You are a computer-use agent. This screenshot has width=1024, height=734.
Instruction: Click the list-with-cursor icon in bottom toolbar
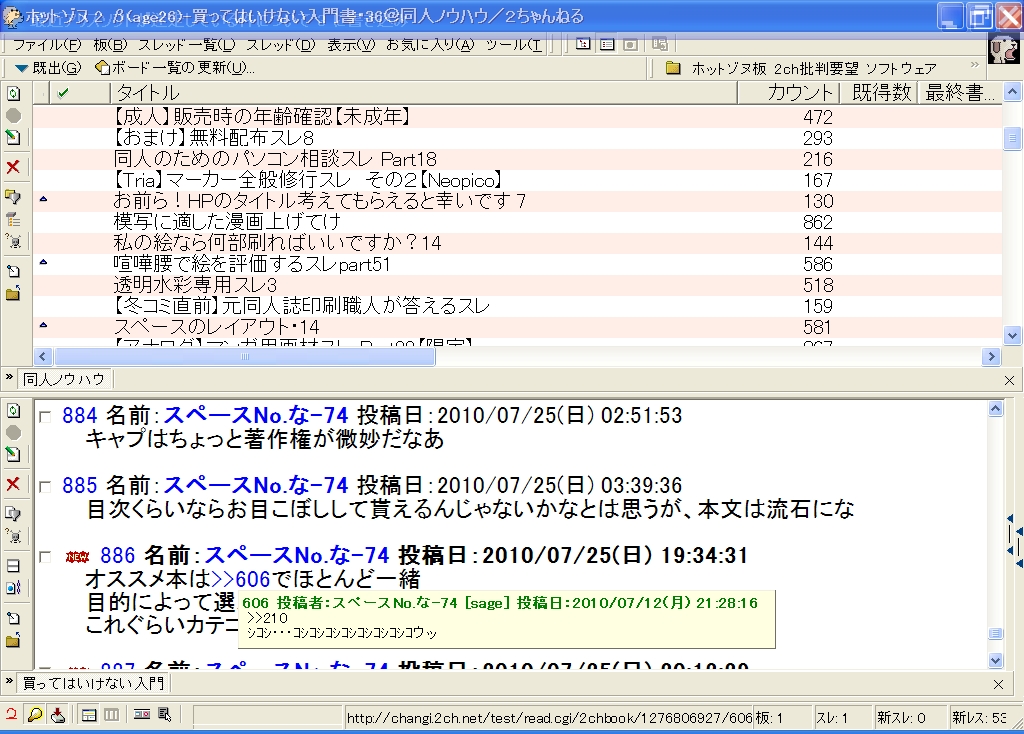(x=165, y=715)
